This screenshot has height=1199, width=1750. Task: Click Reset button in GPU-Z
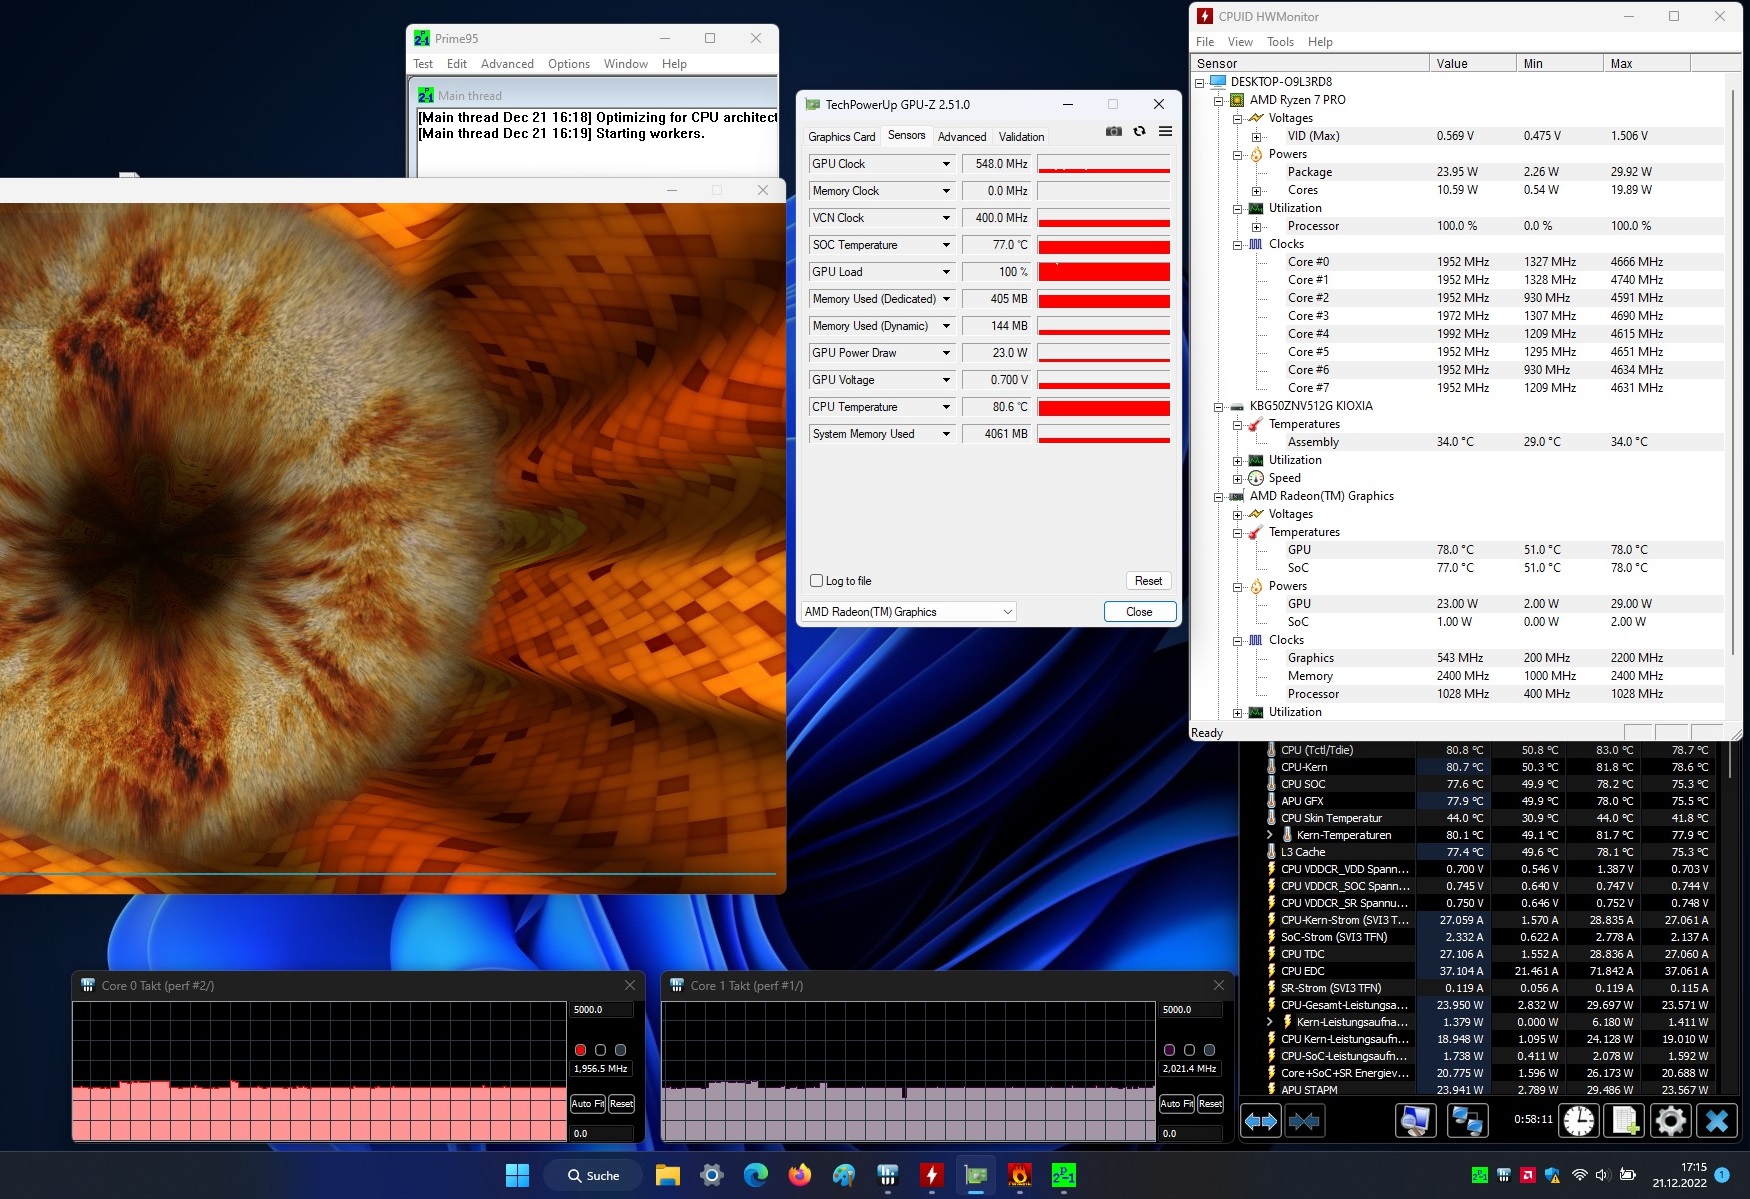(1148, 581)
